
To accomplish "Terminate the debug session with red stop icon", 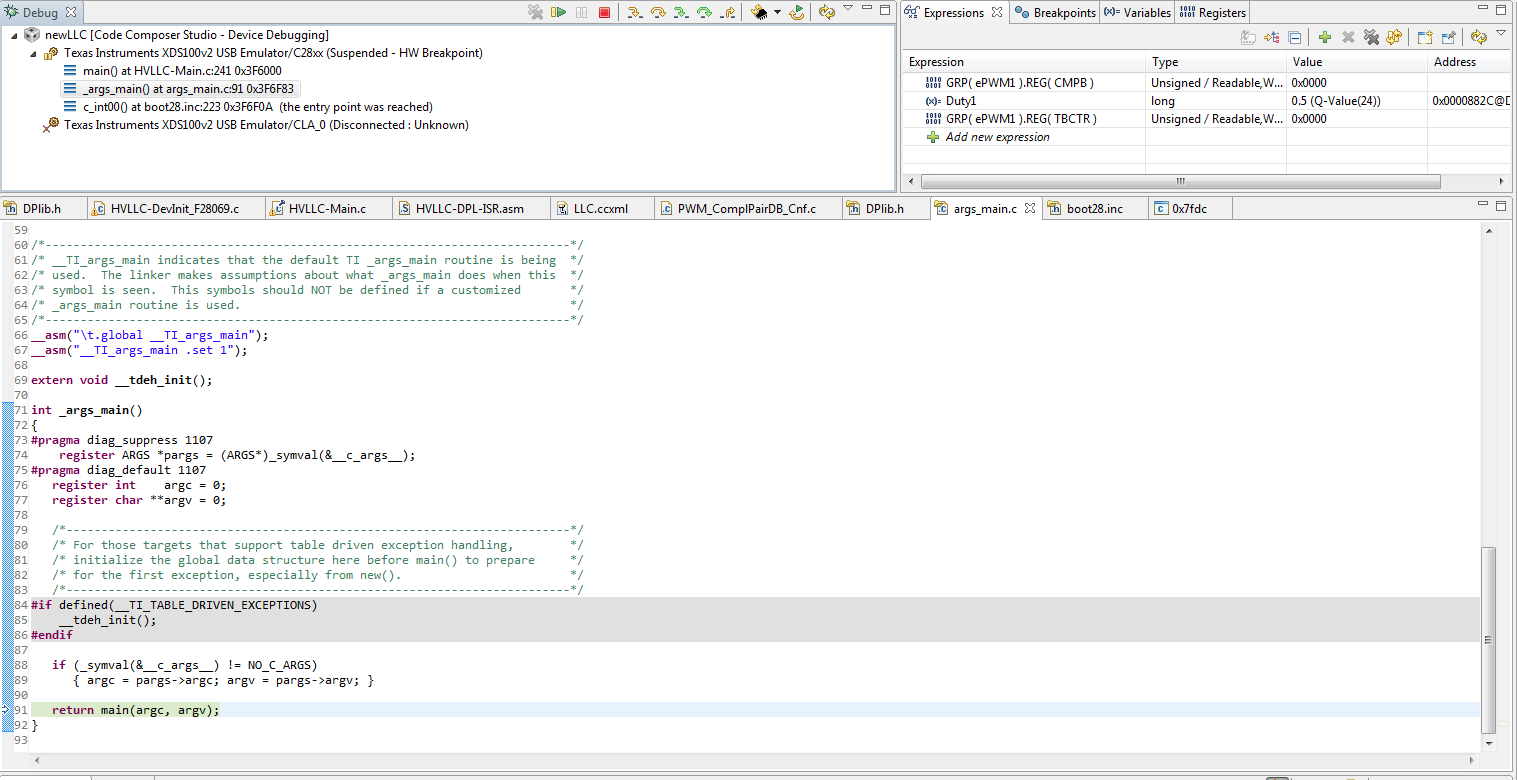I will pyautogui.click(x=604, y=12).
